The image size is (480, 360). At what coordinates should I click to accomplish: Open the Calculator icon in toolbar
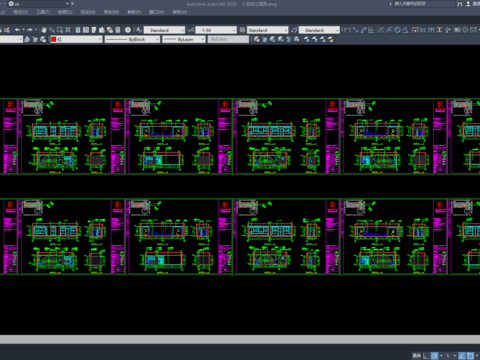click(x=118, y=30)
